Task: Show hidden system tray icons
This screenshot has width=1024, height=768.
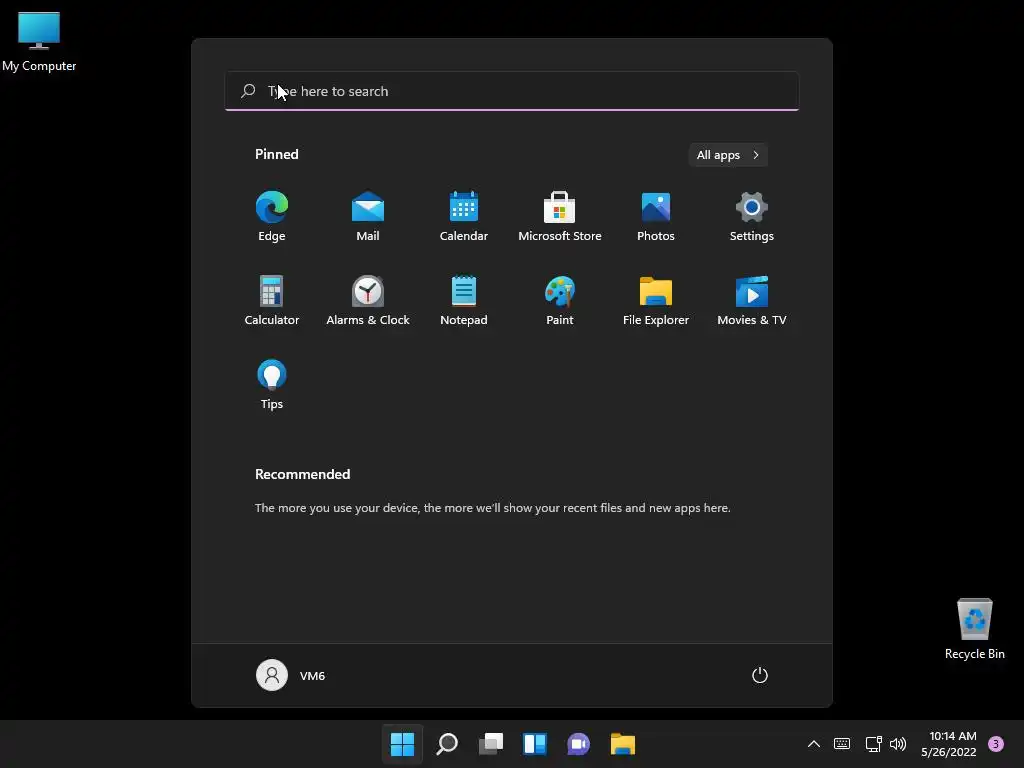Action: coord(814,744)
